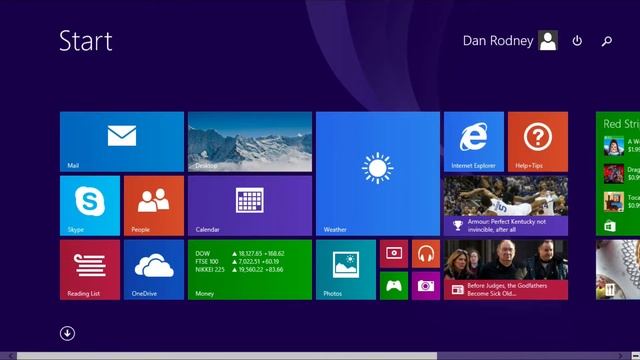Screen dimensions: 640x360
Task: Open the Food & Drink tile
Action: [x=618, y=270]
